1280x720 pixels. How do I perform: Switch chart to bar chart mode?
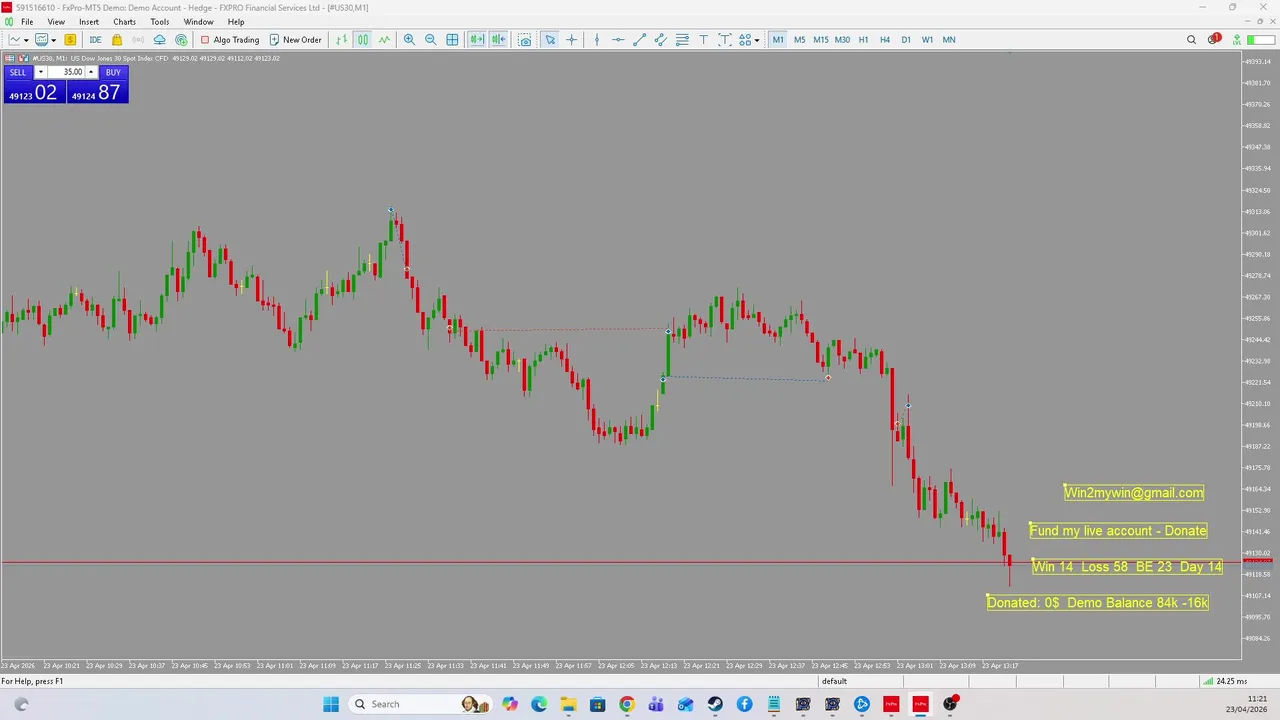point(342,40)
